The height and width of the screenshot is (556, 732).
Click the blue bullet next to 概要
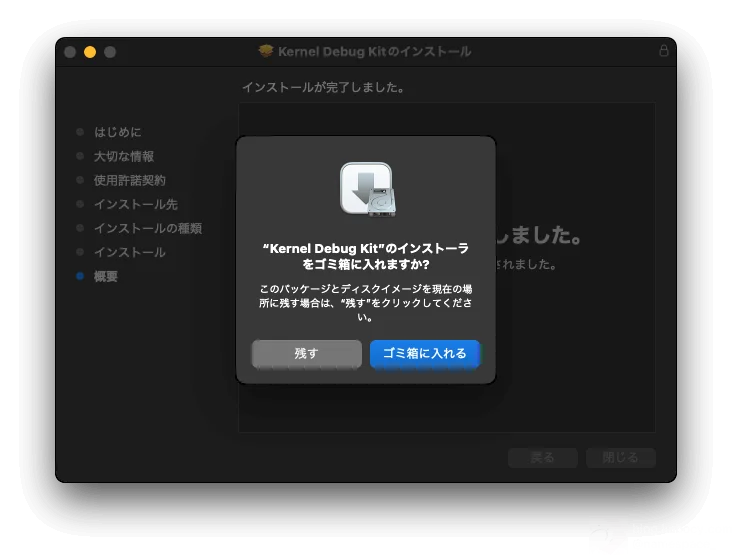[80, 276]
